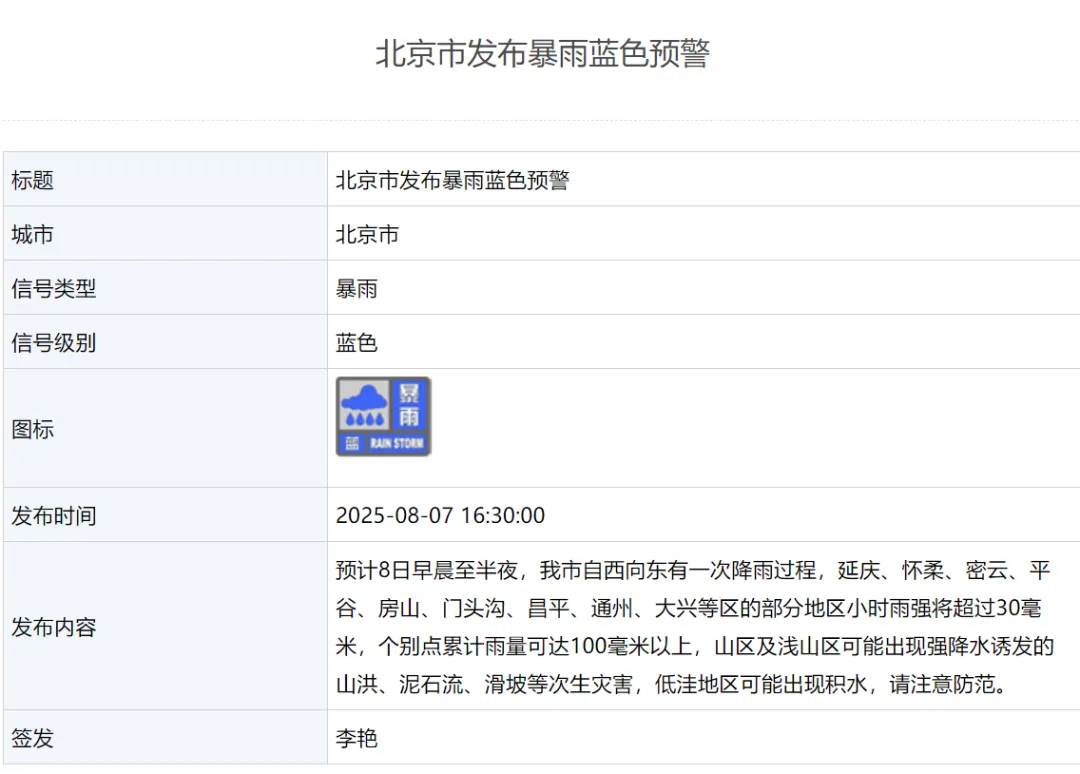This screenshot has width=1080, height=774.
Task: Click the content line beginning 预计8日早晨至半夜
Action: (x=693, y=571)
